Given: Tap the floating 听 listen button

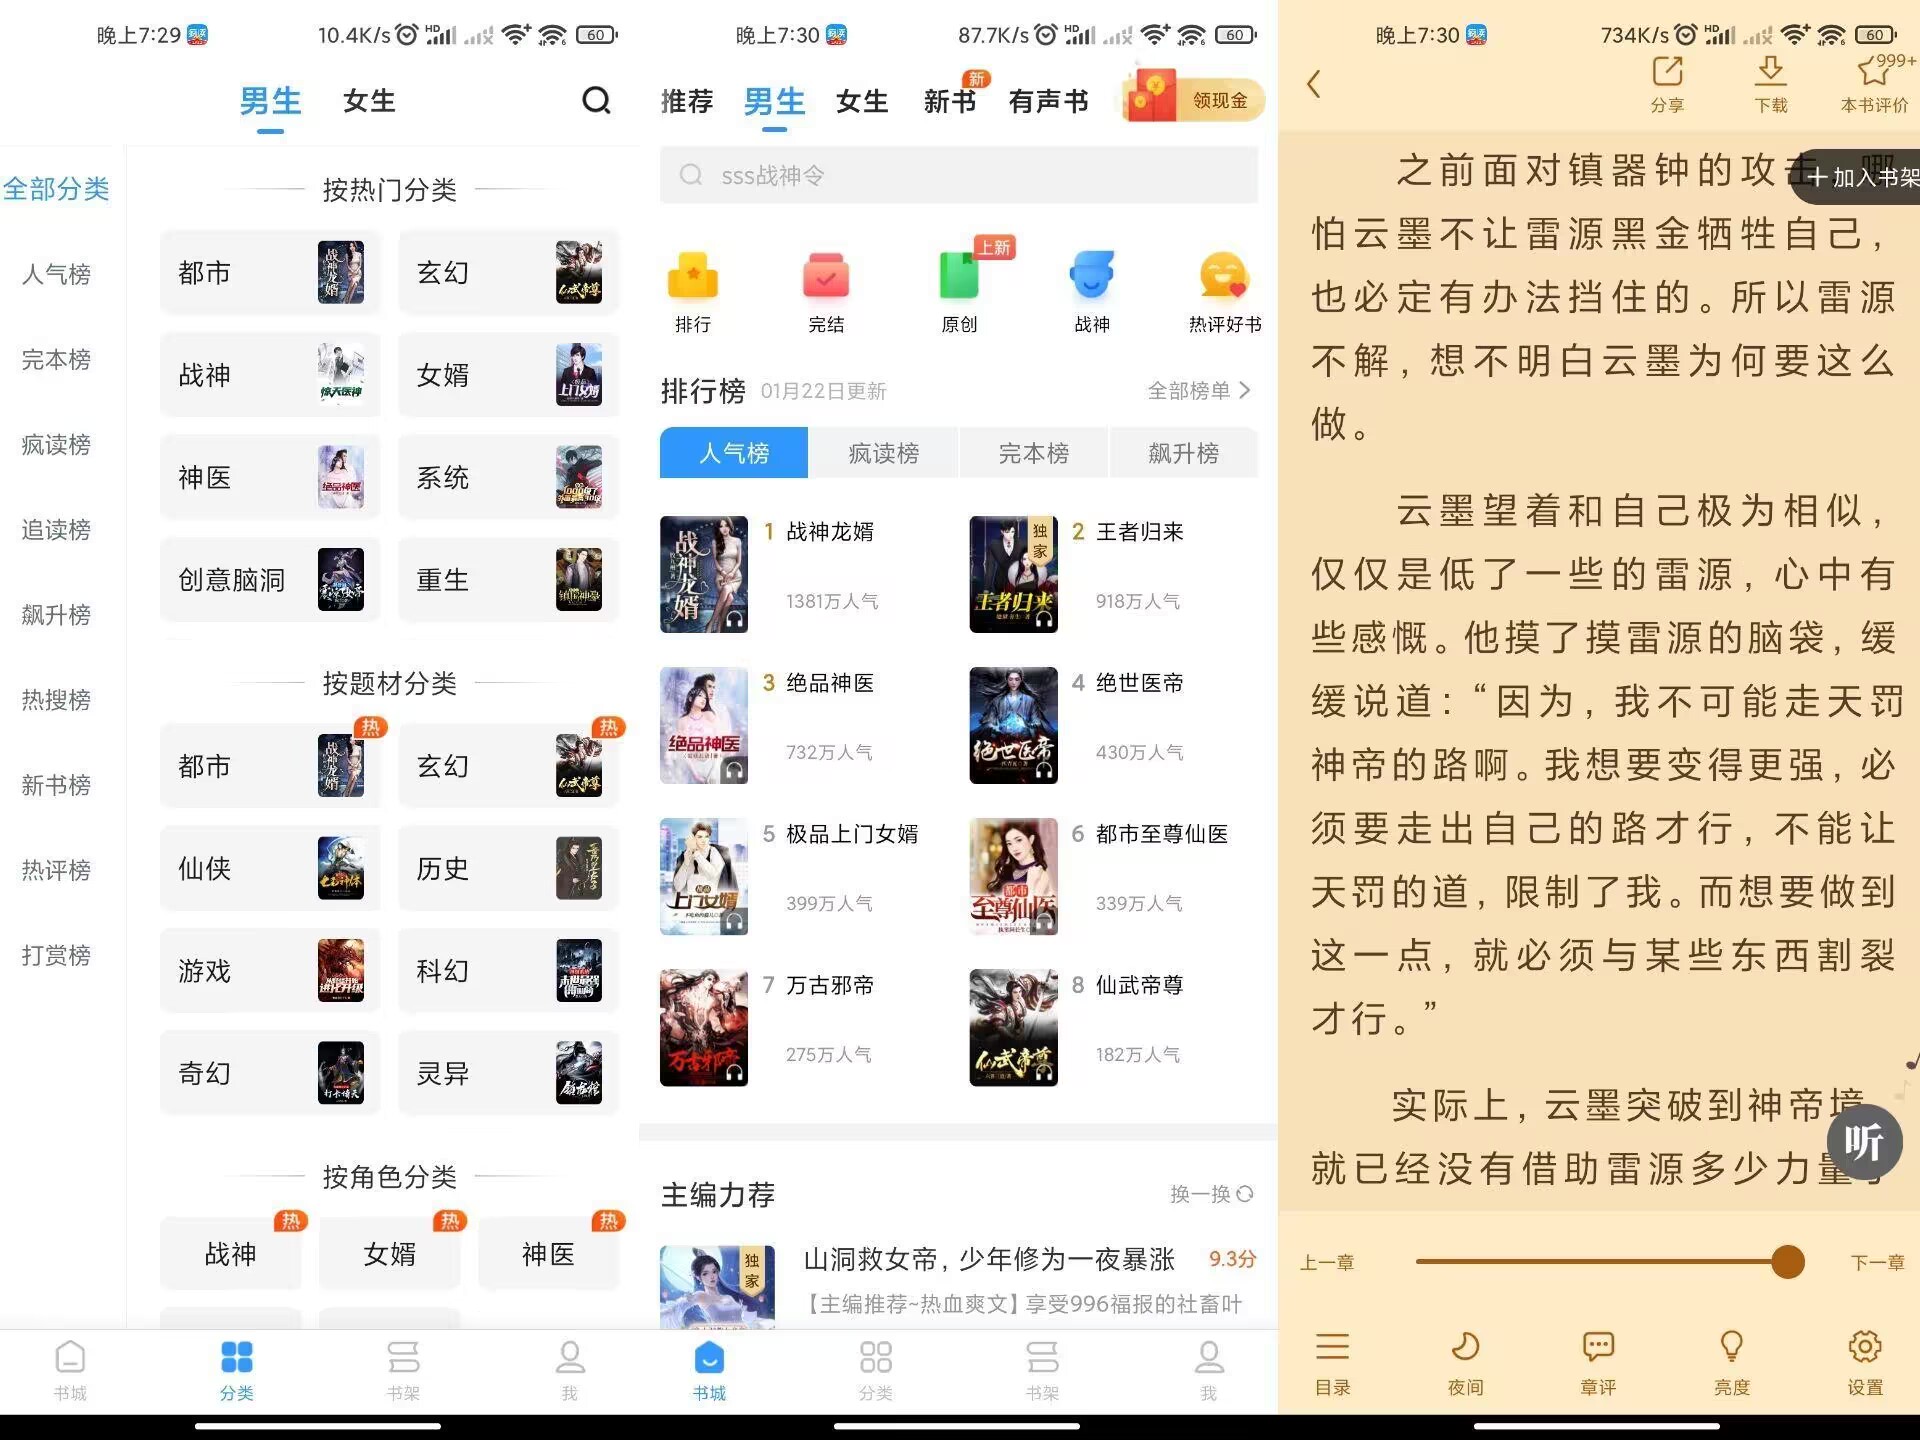Looking at the screenshot, I should point(1864,1141).
